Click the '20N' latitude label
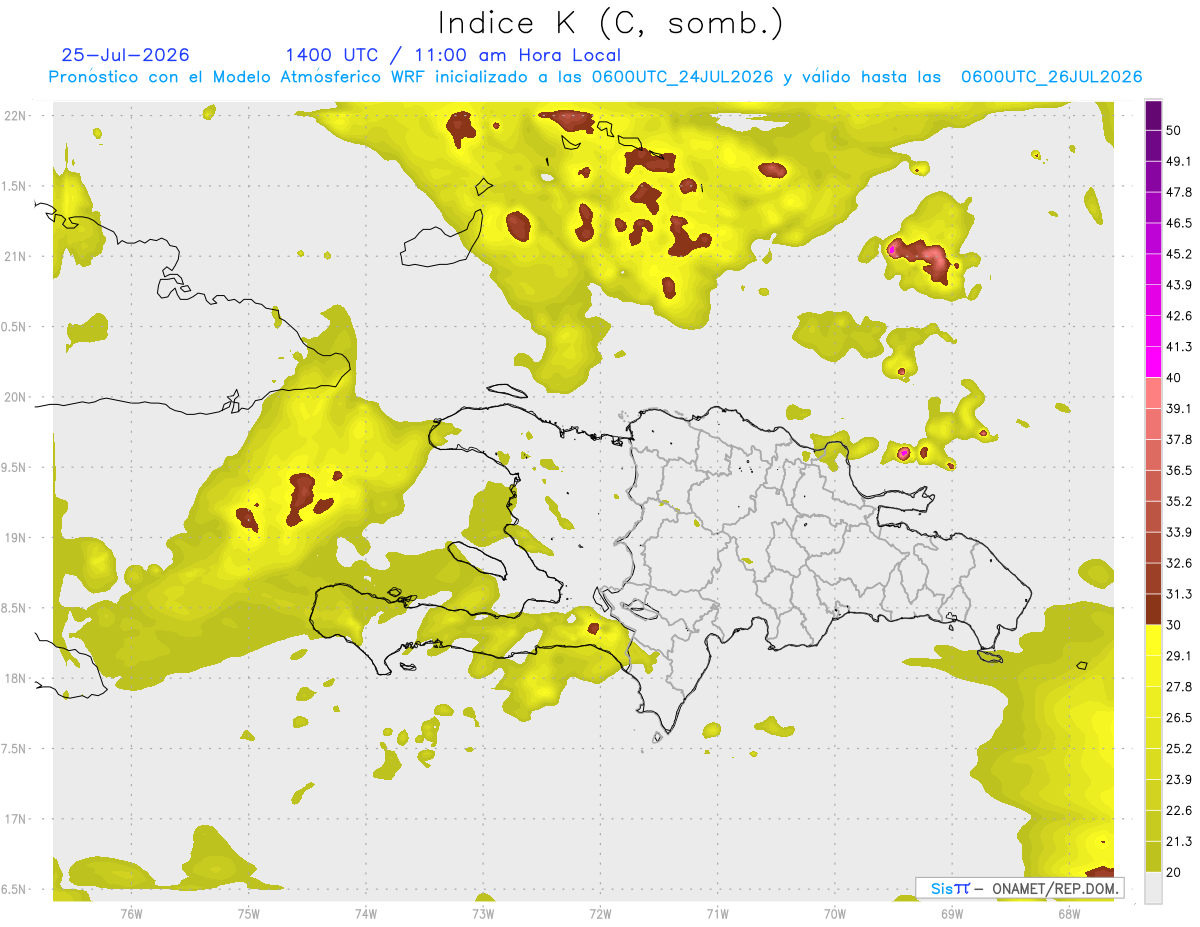This screenshot has height=927, width=1200. pos(15,397)
